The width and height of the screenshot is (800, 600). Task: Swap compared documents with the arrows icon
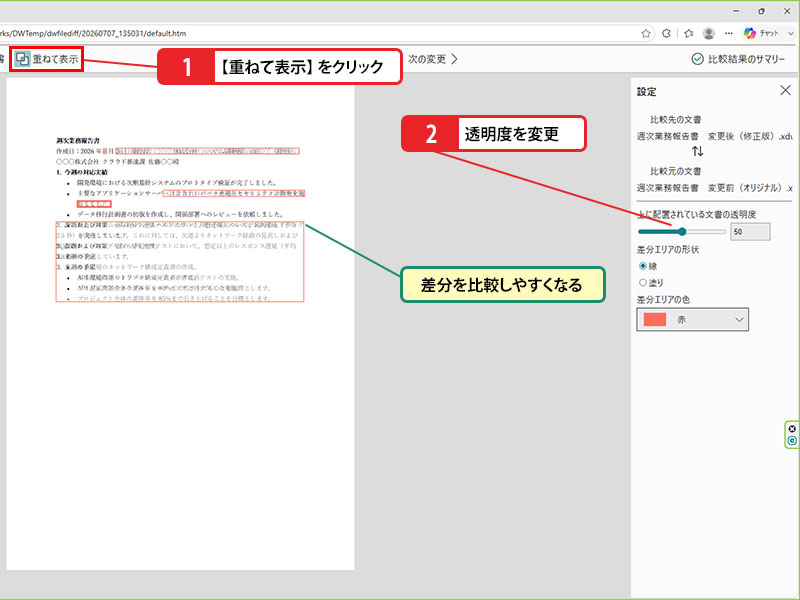pos(697,152)
